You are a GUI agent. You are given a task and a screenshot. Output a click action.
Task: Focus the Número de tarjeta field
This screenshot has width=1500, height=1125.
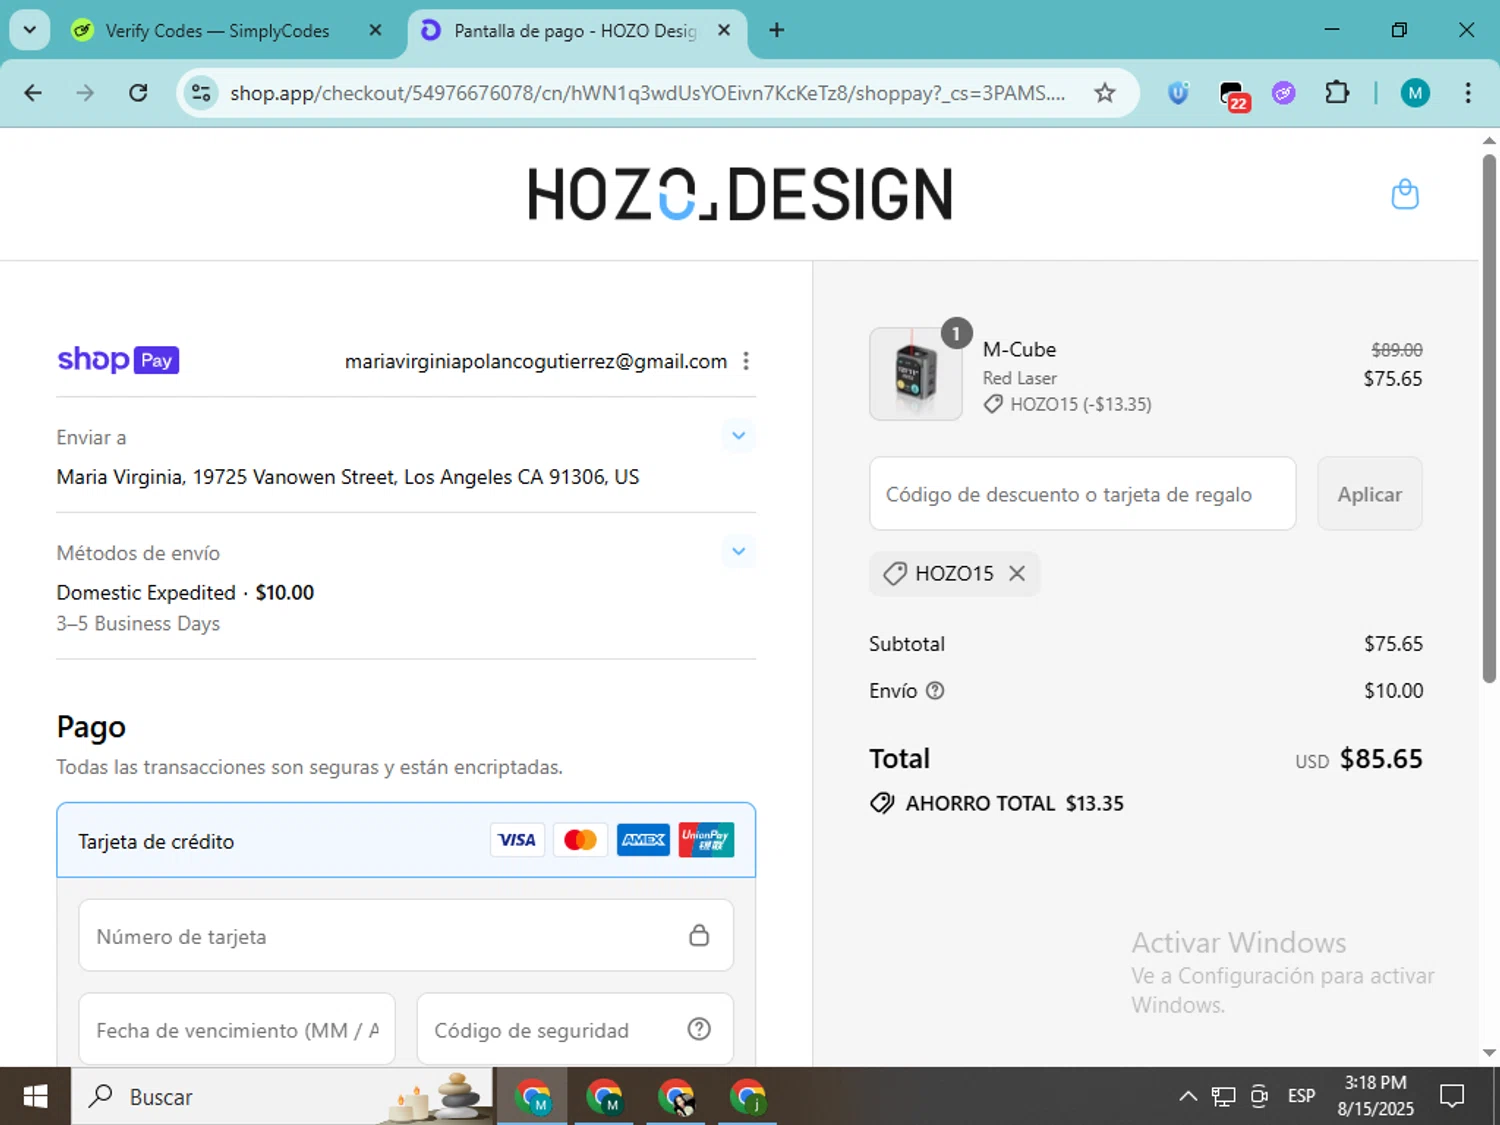(x=406, y=935)
